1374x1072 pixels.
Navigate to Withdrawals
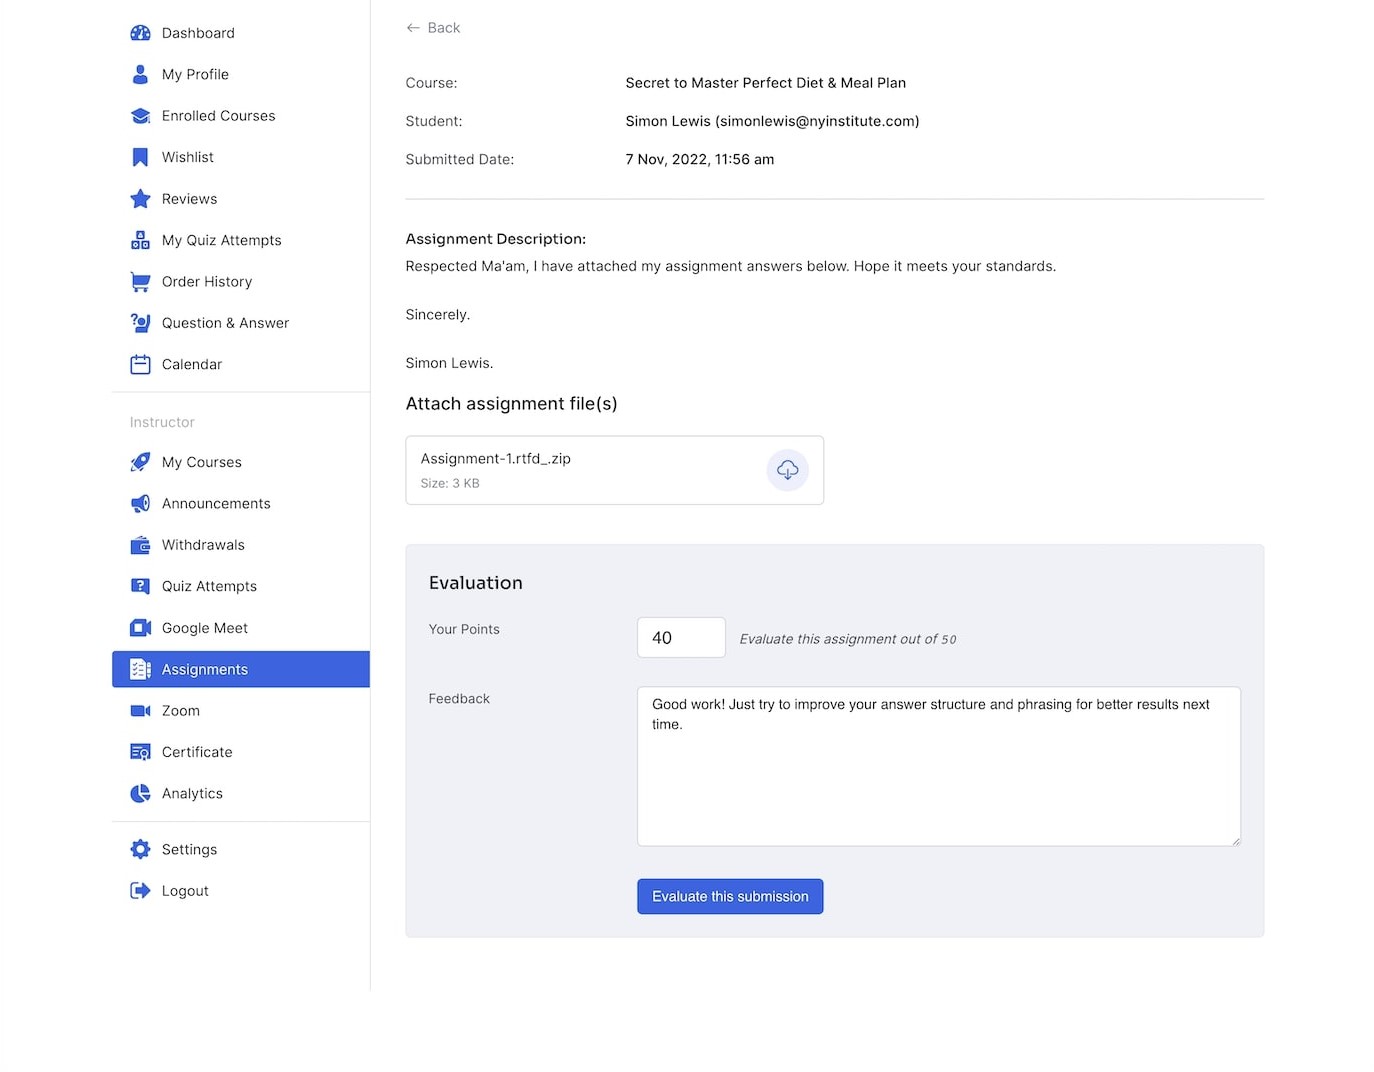203,545
